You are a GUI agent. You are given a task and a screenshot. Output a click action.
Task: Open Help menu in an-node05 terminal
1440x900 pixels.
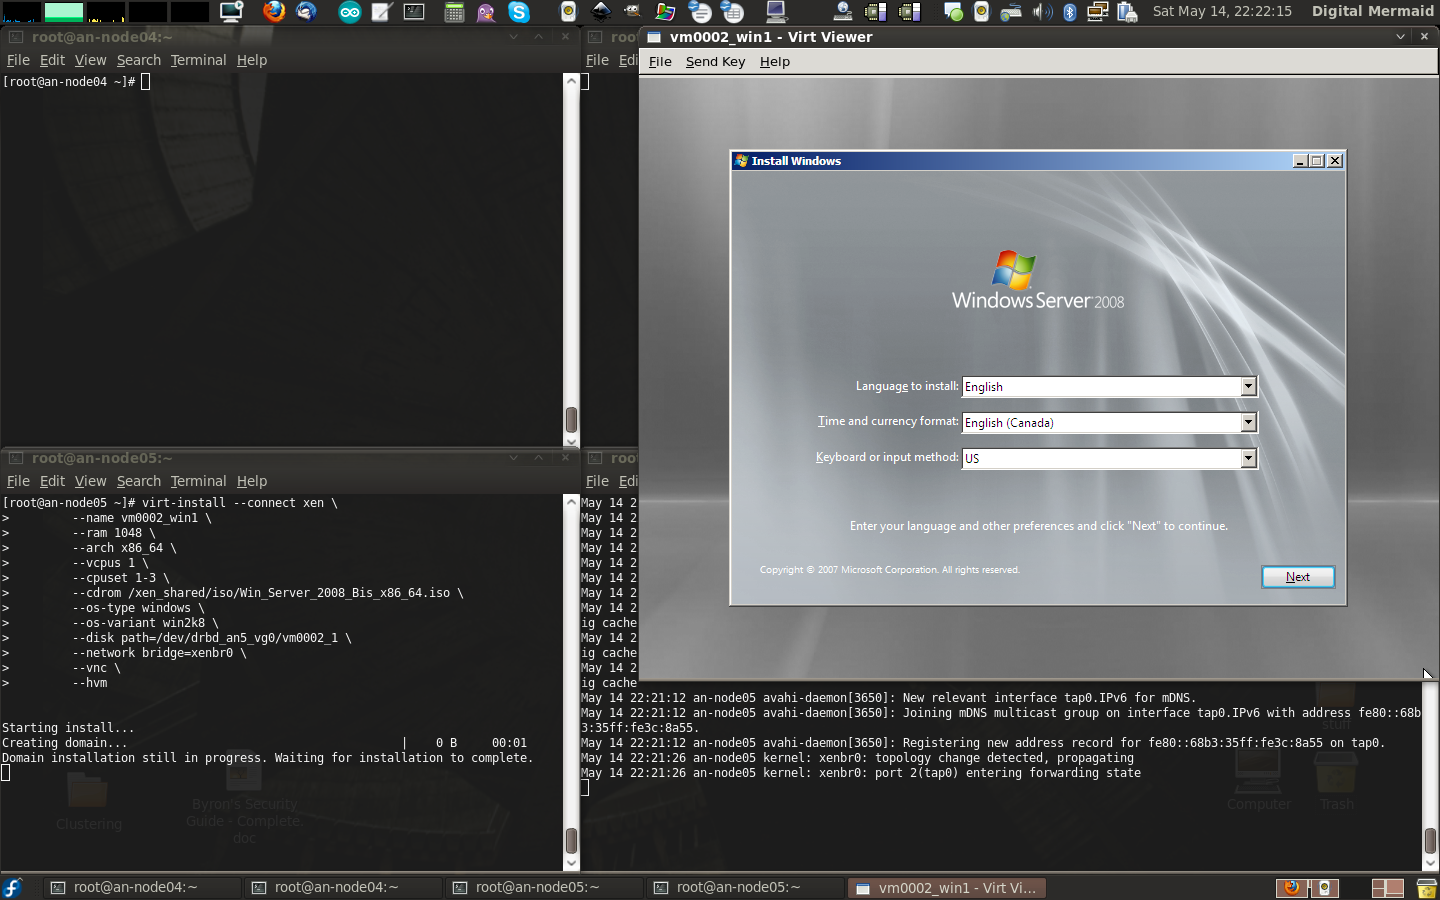pyautogui.click(x=252, y=481)
